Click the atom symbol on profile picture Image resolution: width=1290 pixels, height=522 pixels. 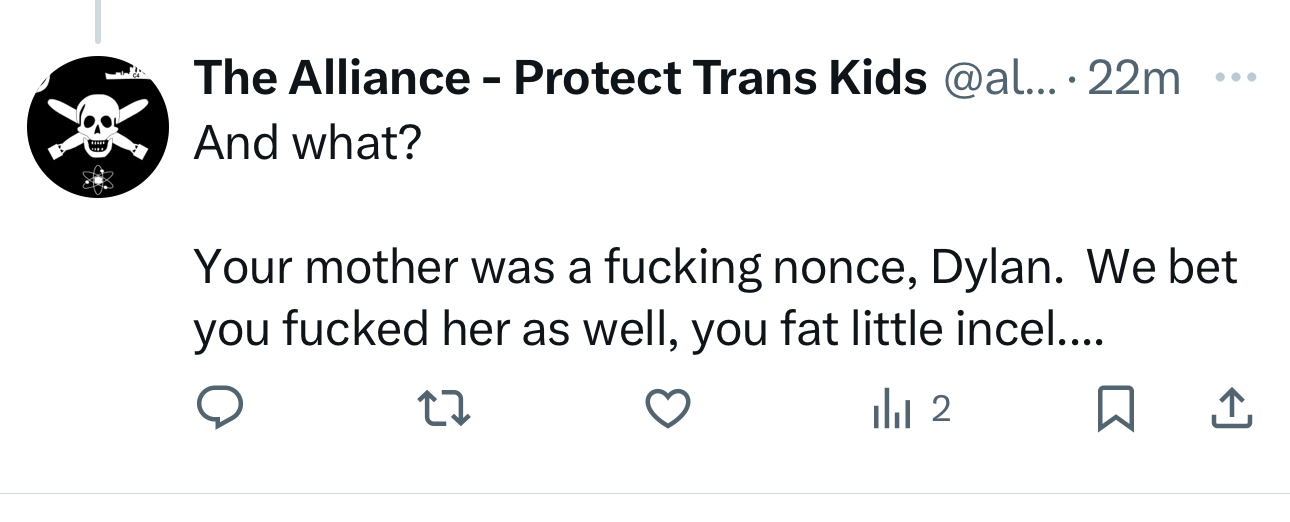pos(97,180)
